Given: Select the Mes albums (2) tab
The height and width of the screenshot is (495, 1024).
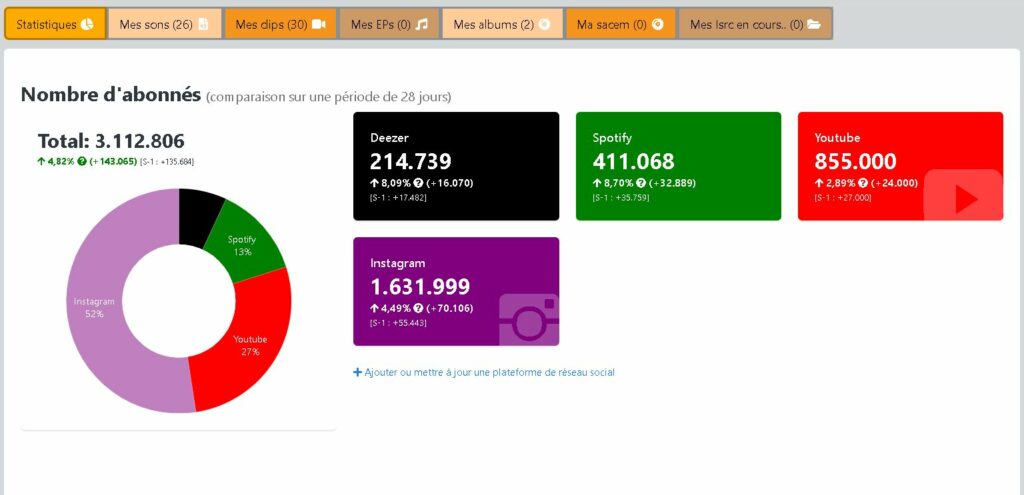Looking at the screenshot, I should [502, 24].
